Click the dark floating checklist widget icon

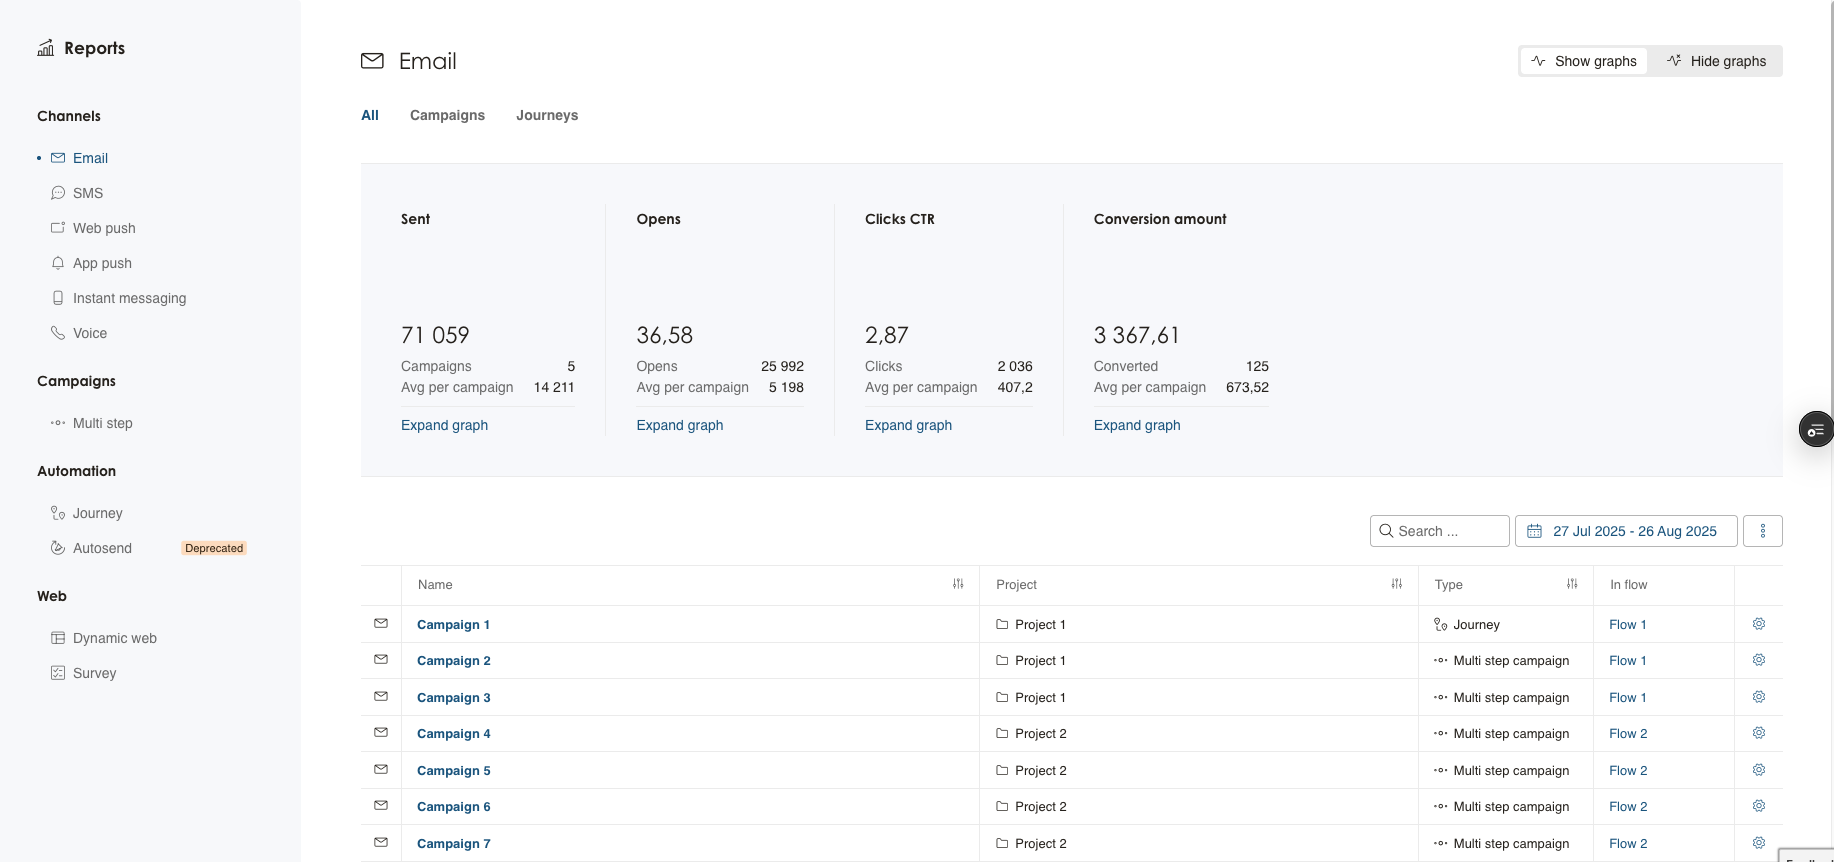point(1815,430)
